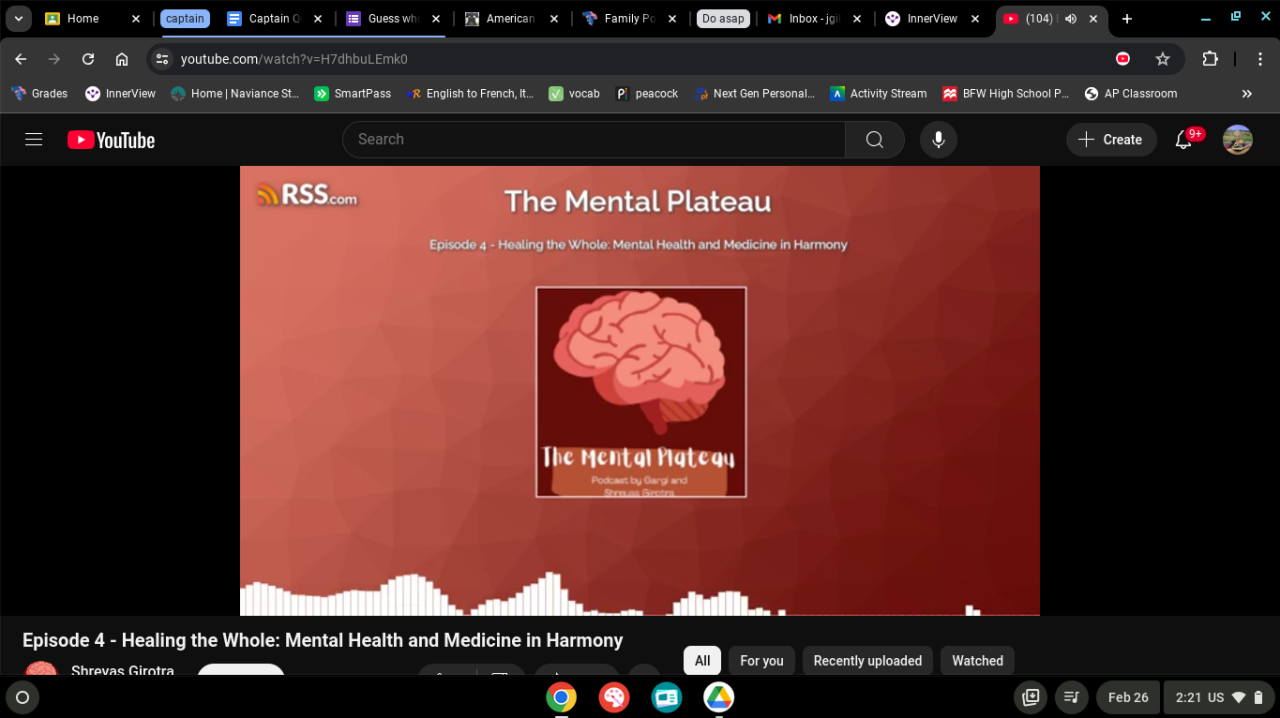Bookmark this page with star icon
This screenshot has width=1280, height=718.
[1162, 59]
